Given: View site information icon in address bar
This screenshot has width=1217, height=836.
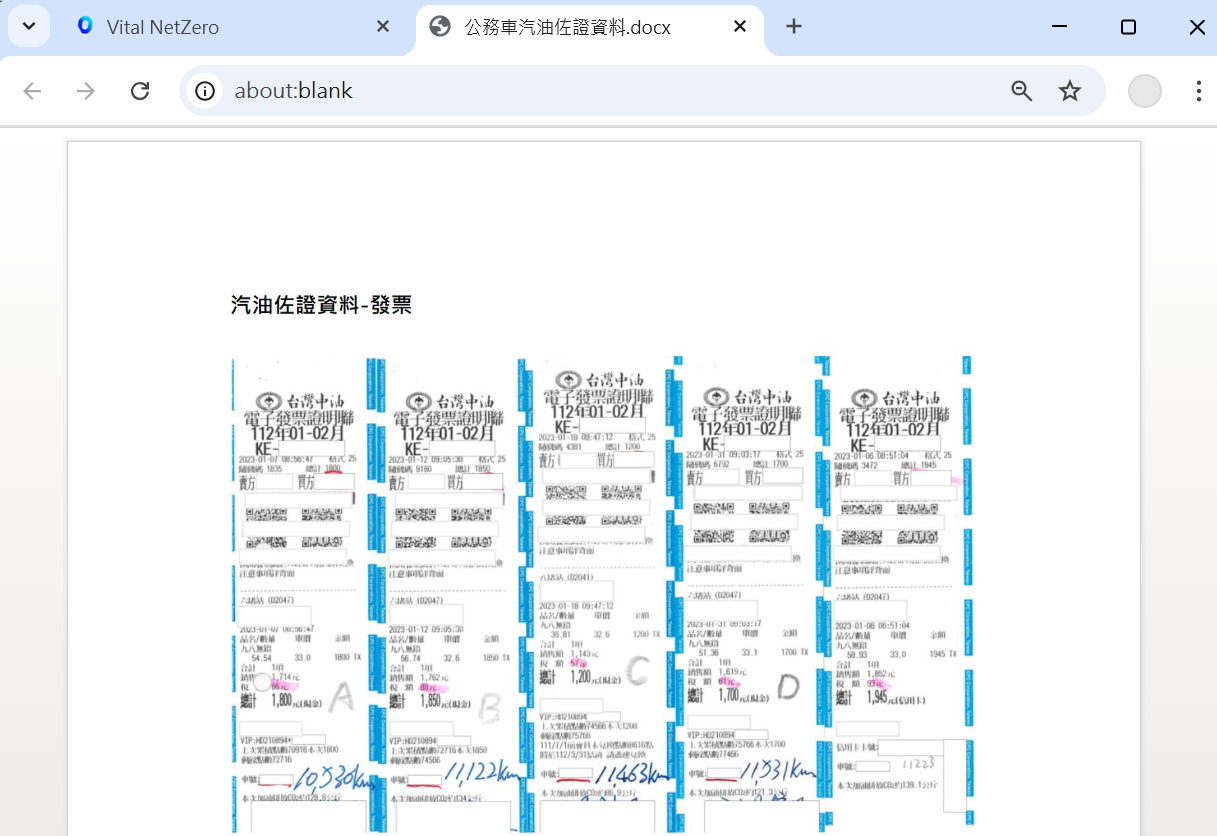Looking at the screenshot, I should pyautogui.click(x=205, y=91).
